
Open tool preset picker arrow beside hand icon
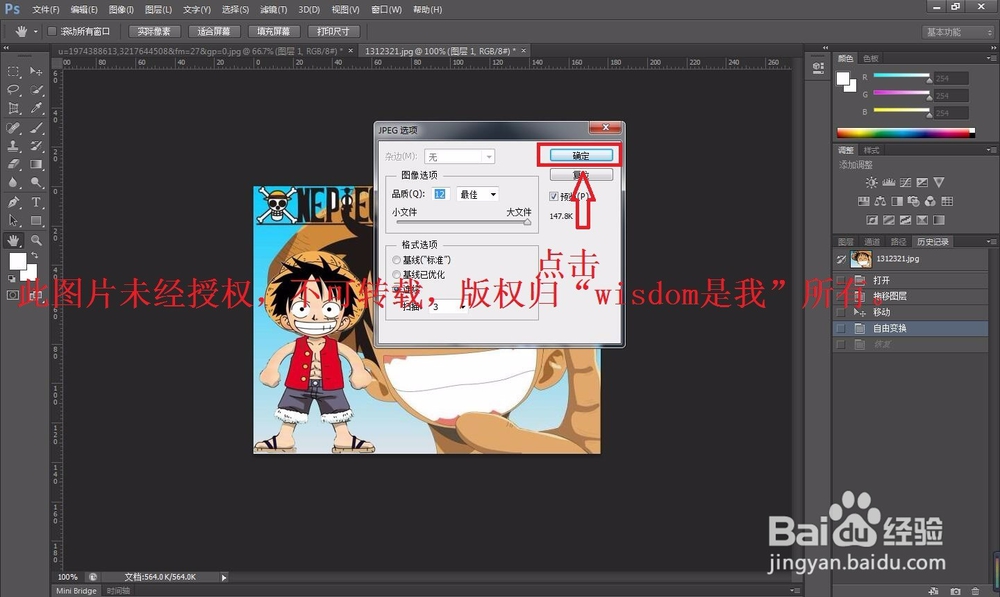coord(36,31)
